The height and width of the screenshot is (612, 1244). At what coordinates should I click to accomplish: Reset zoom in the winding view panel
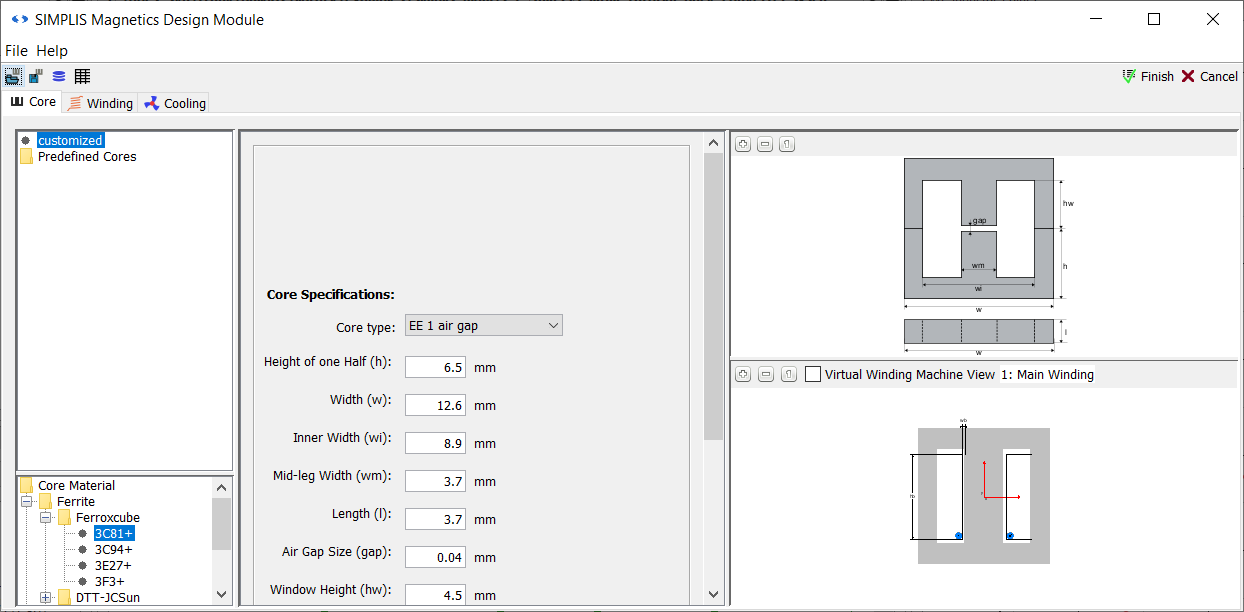coord(787,374)
